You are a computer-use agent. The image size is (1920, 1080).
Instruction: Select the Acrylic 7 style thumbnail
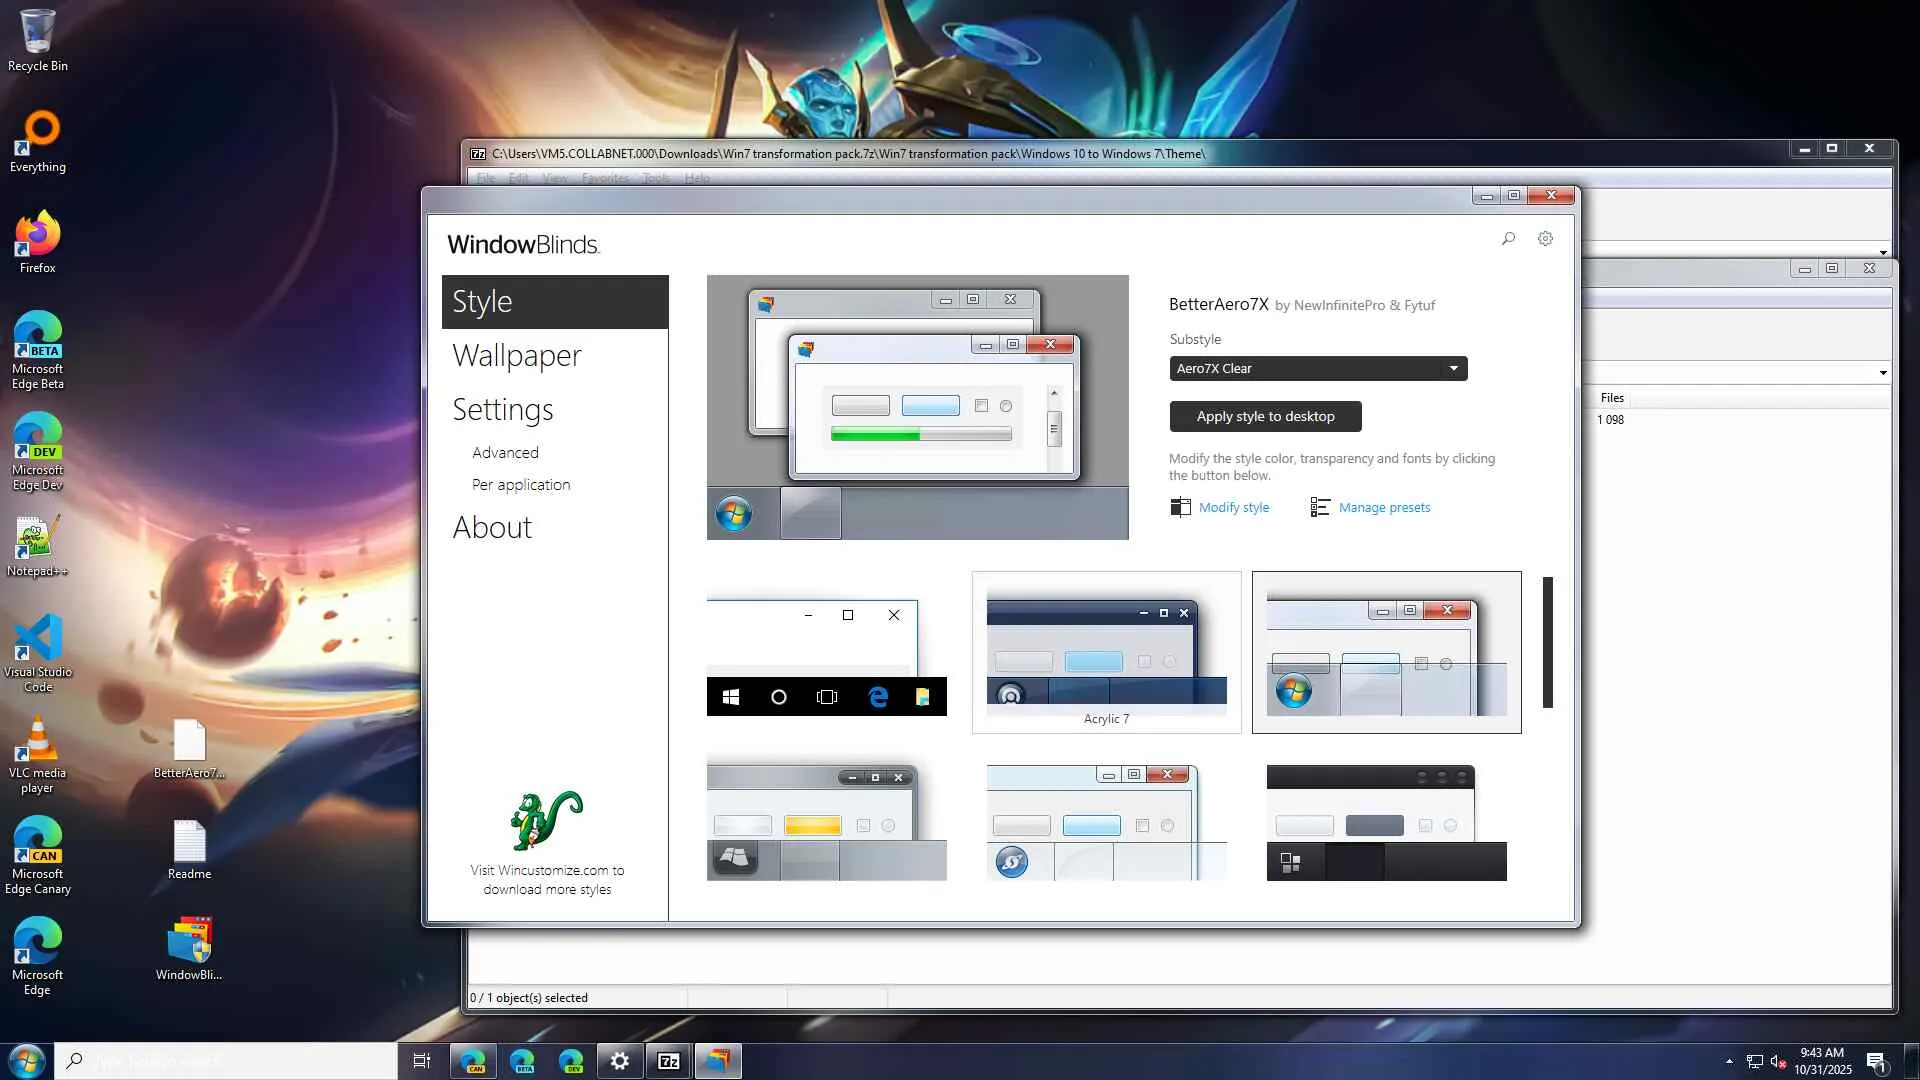(x=1106, y=652)
